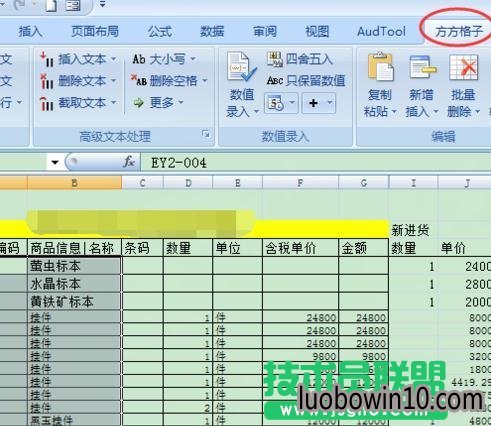
Task: Expand the 插入文本 dropdown arrow
Action: [x=114, y=59]
